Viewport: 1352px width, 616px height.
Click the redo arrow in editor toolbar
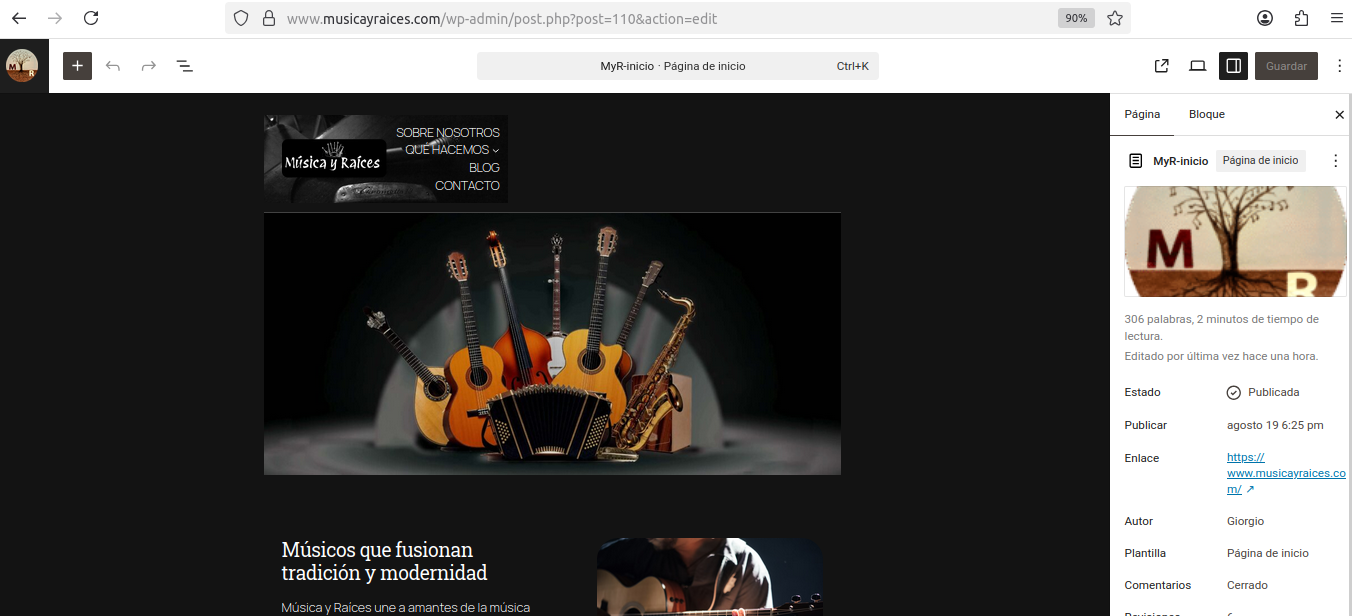149,66
